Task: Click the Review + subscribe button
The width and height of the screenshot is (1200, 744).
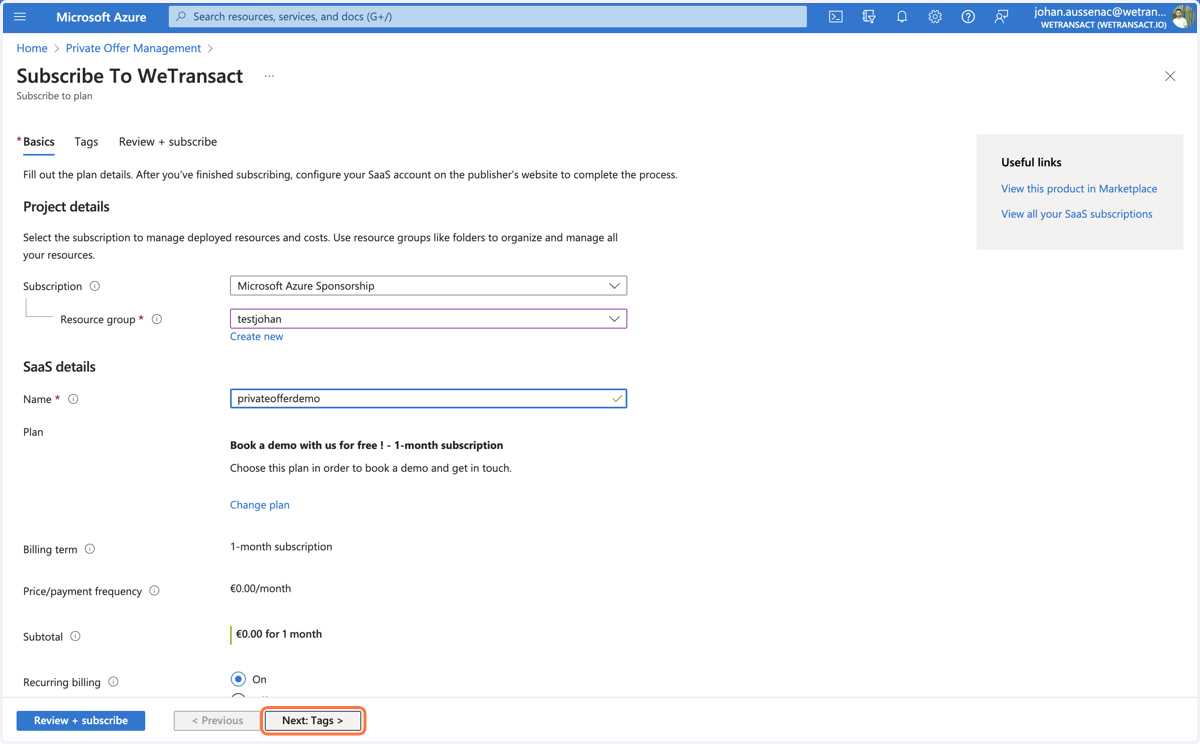Action: tap(81, 720)
